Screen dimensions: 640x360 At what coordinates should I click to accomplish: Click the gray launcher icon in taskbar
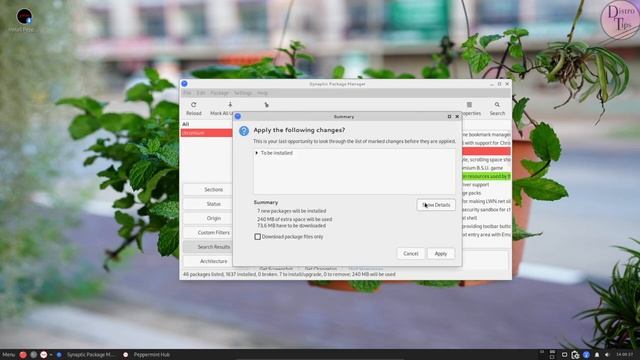coord(33,355)
